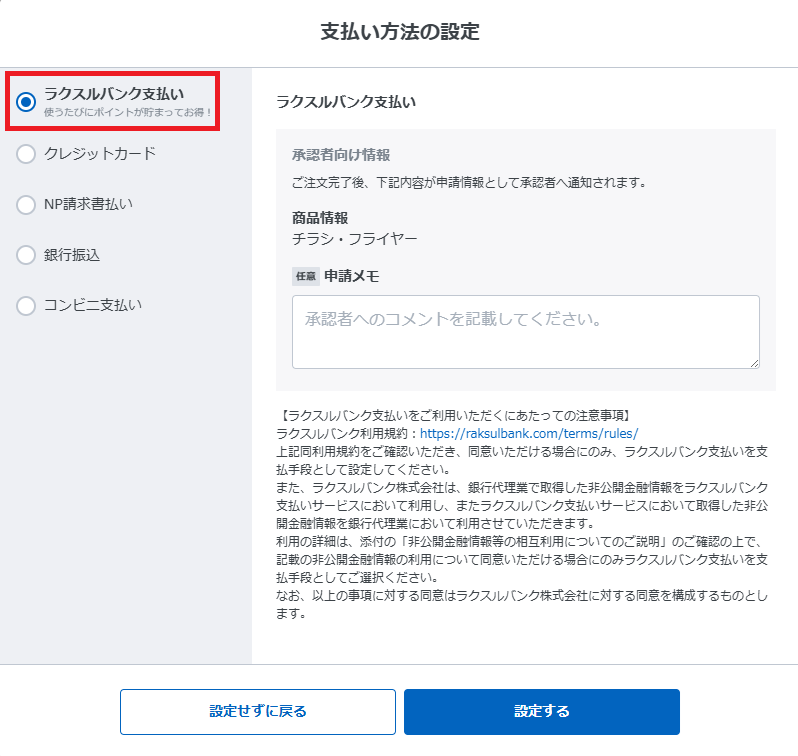Click ご注文完了後 notification description text

tap(469, 182)
